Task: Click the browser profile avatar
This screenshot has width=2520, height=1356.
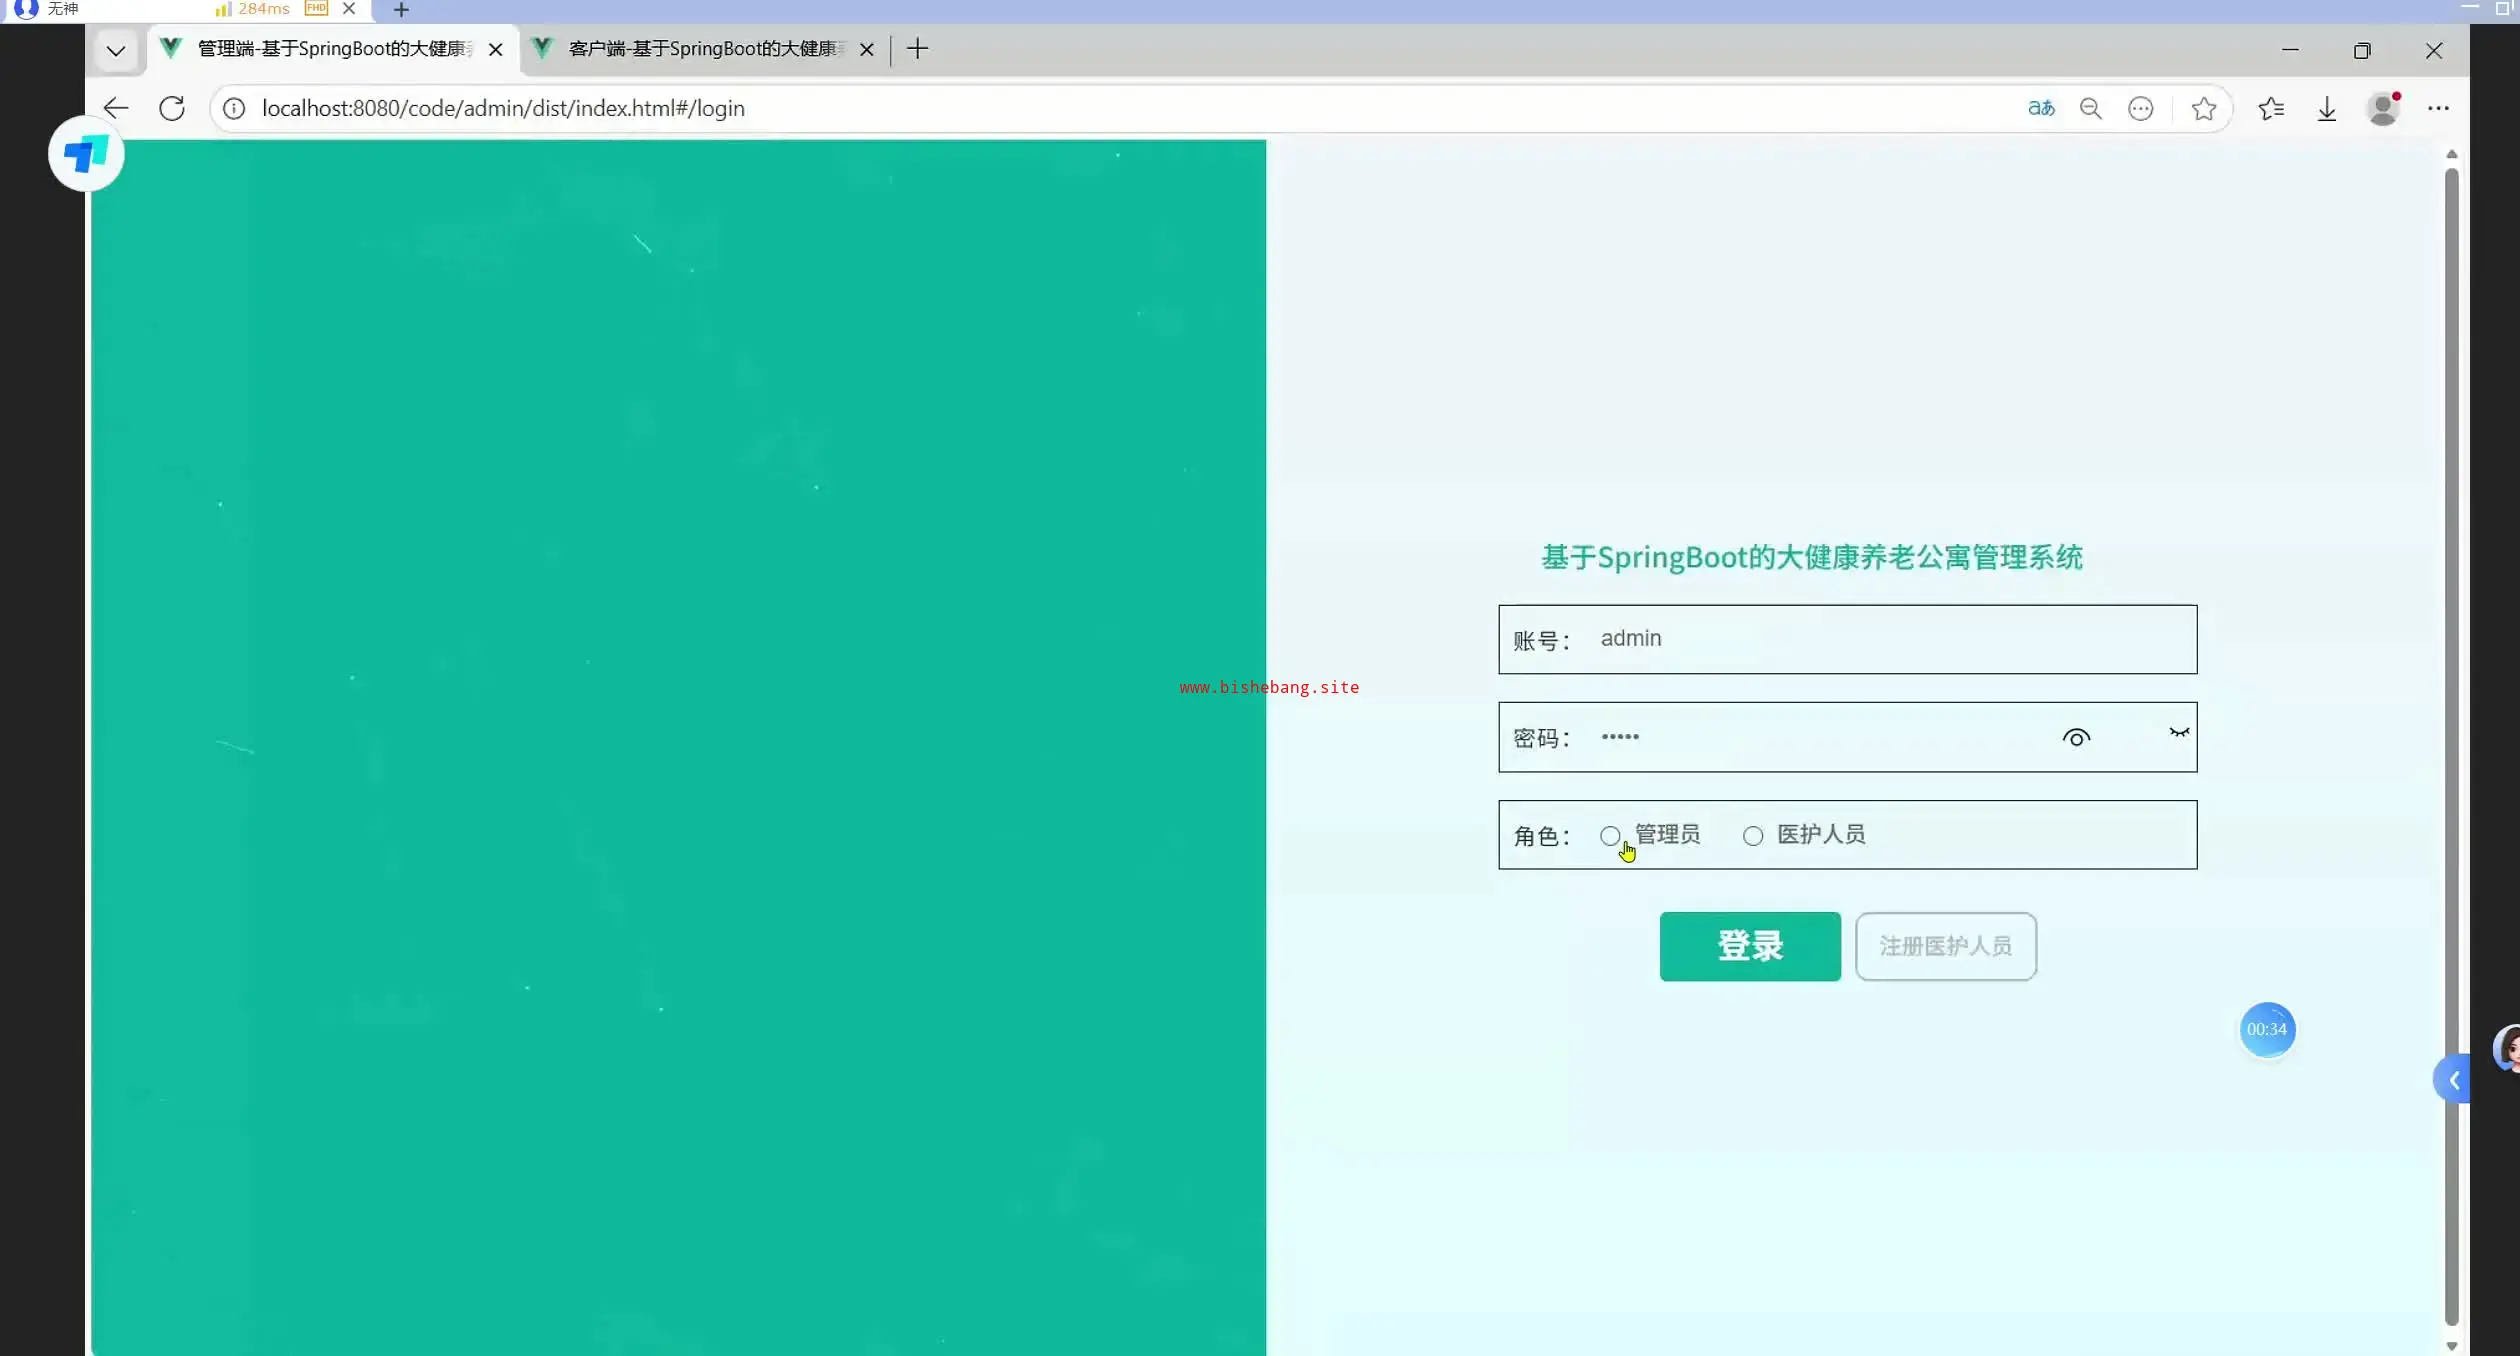Action: [x=2383, y=108]
